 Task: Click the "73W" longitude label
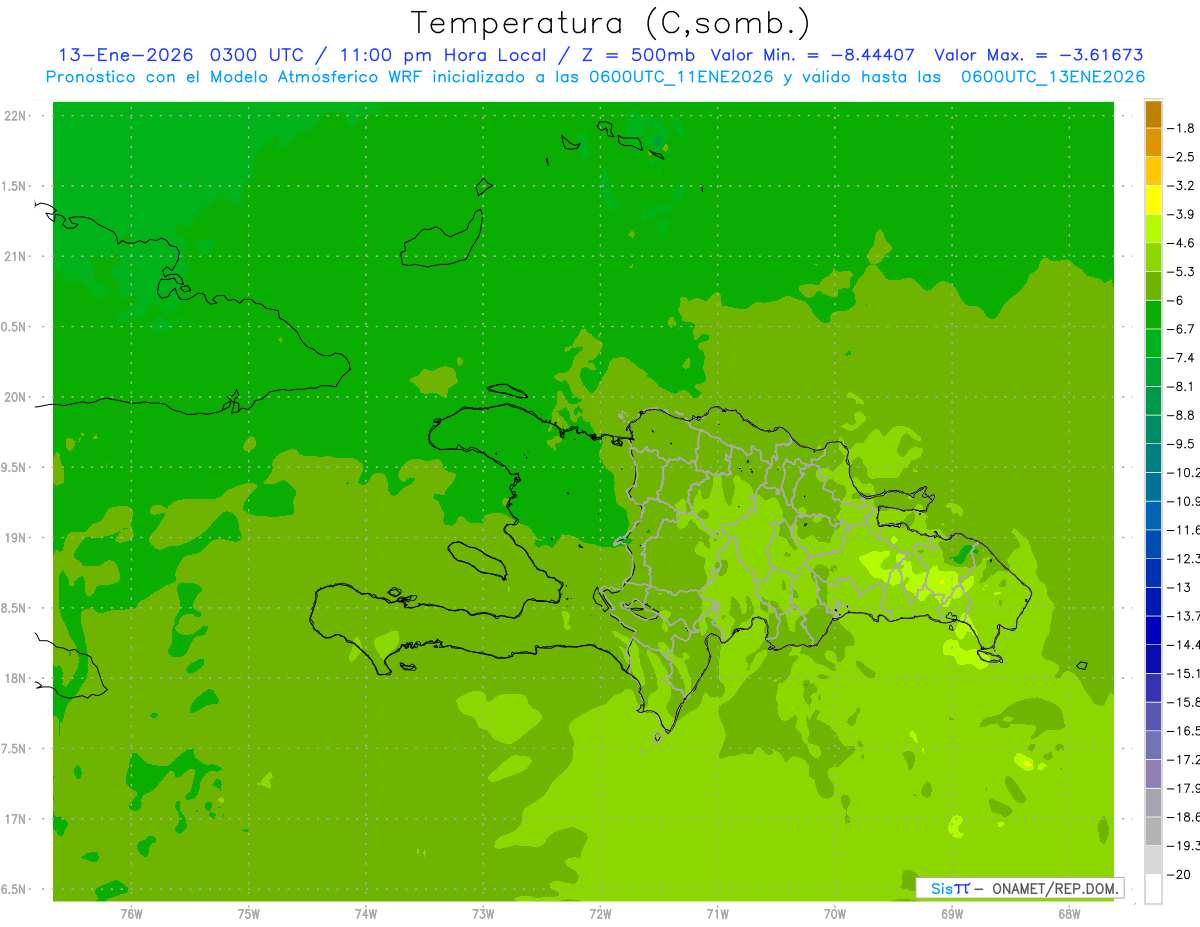point(483,914)
